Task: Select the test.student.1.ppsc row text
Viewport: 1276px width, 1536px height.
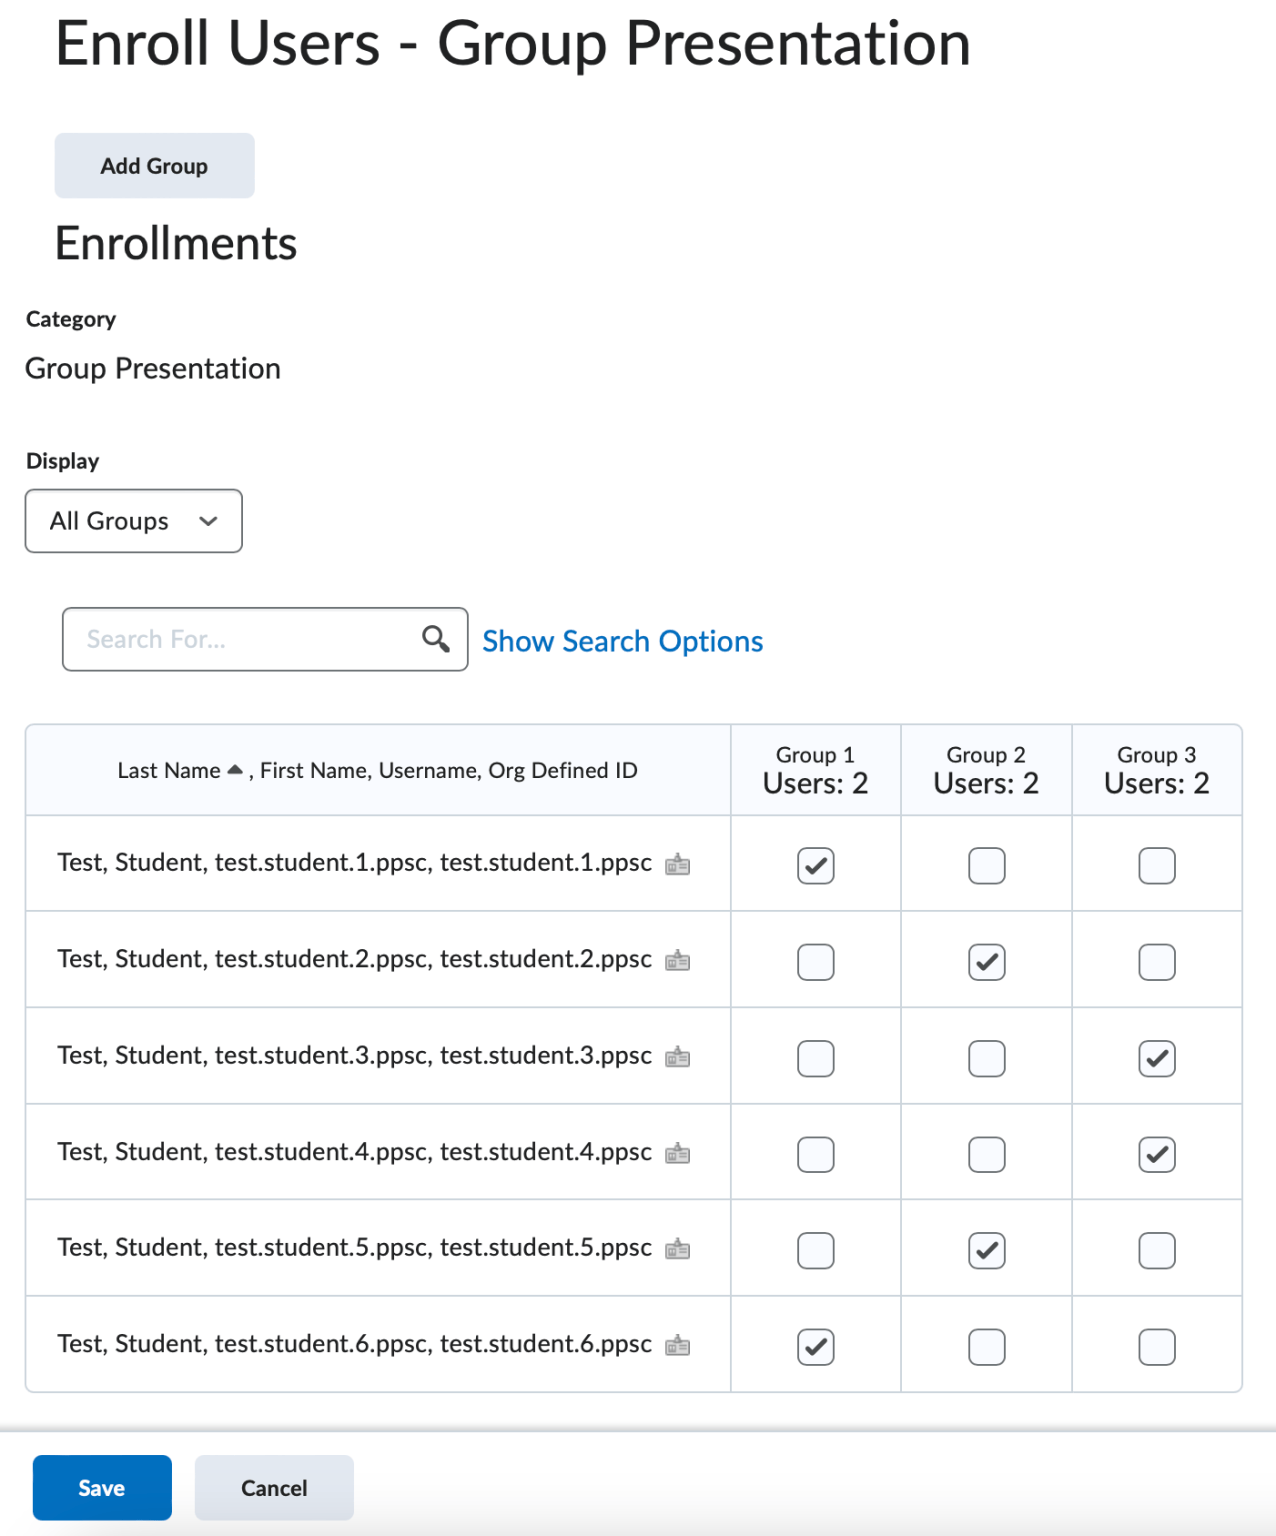Action: tap(355, 862)
